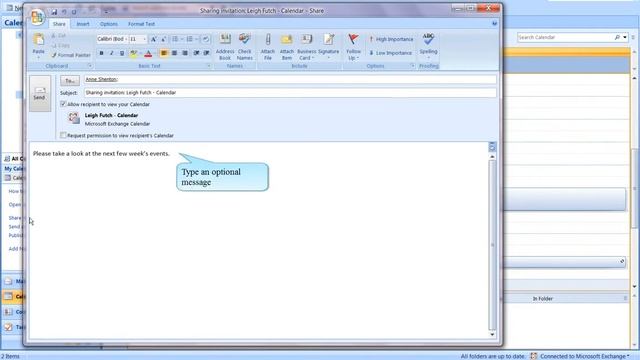
Task: Click the Search Calendar box
Action: [x=565, y=37]
